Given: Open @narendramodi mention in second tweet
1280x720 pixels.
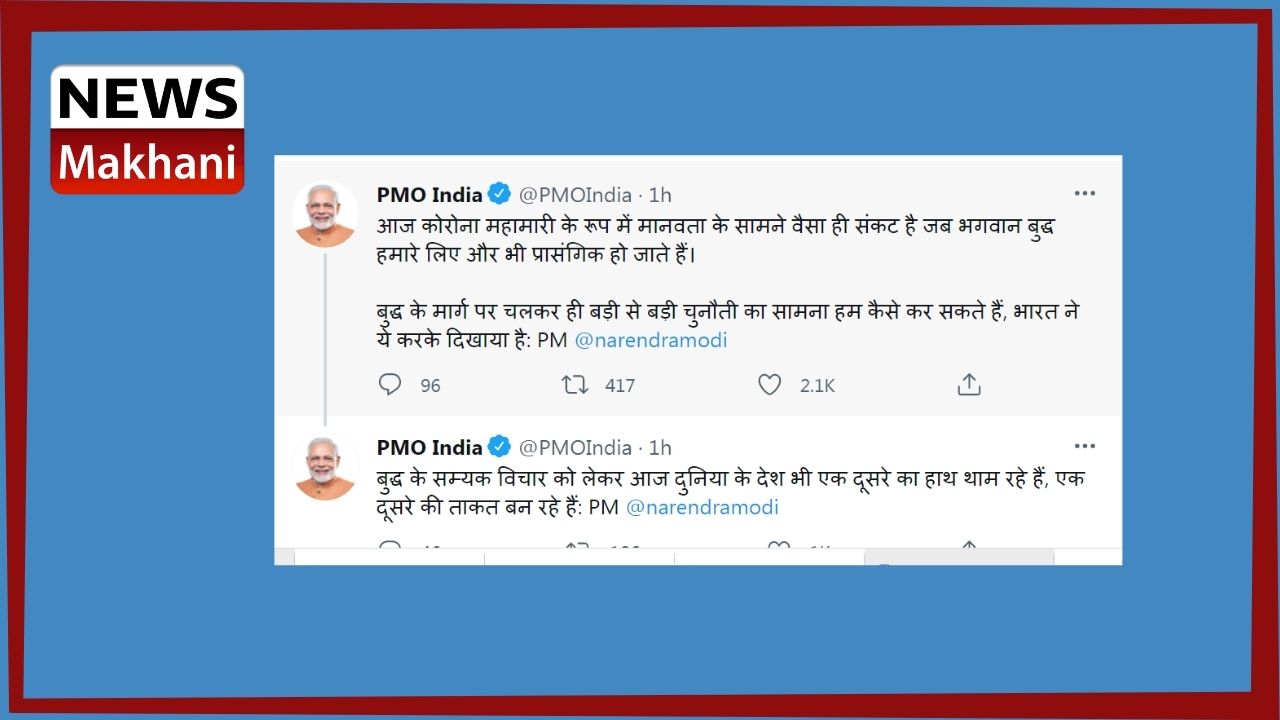Looking at the screenshot, I should [x=702, y=507].
